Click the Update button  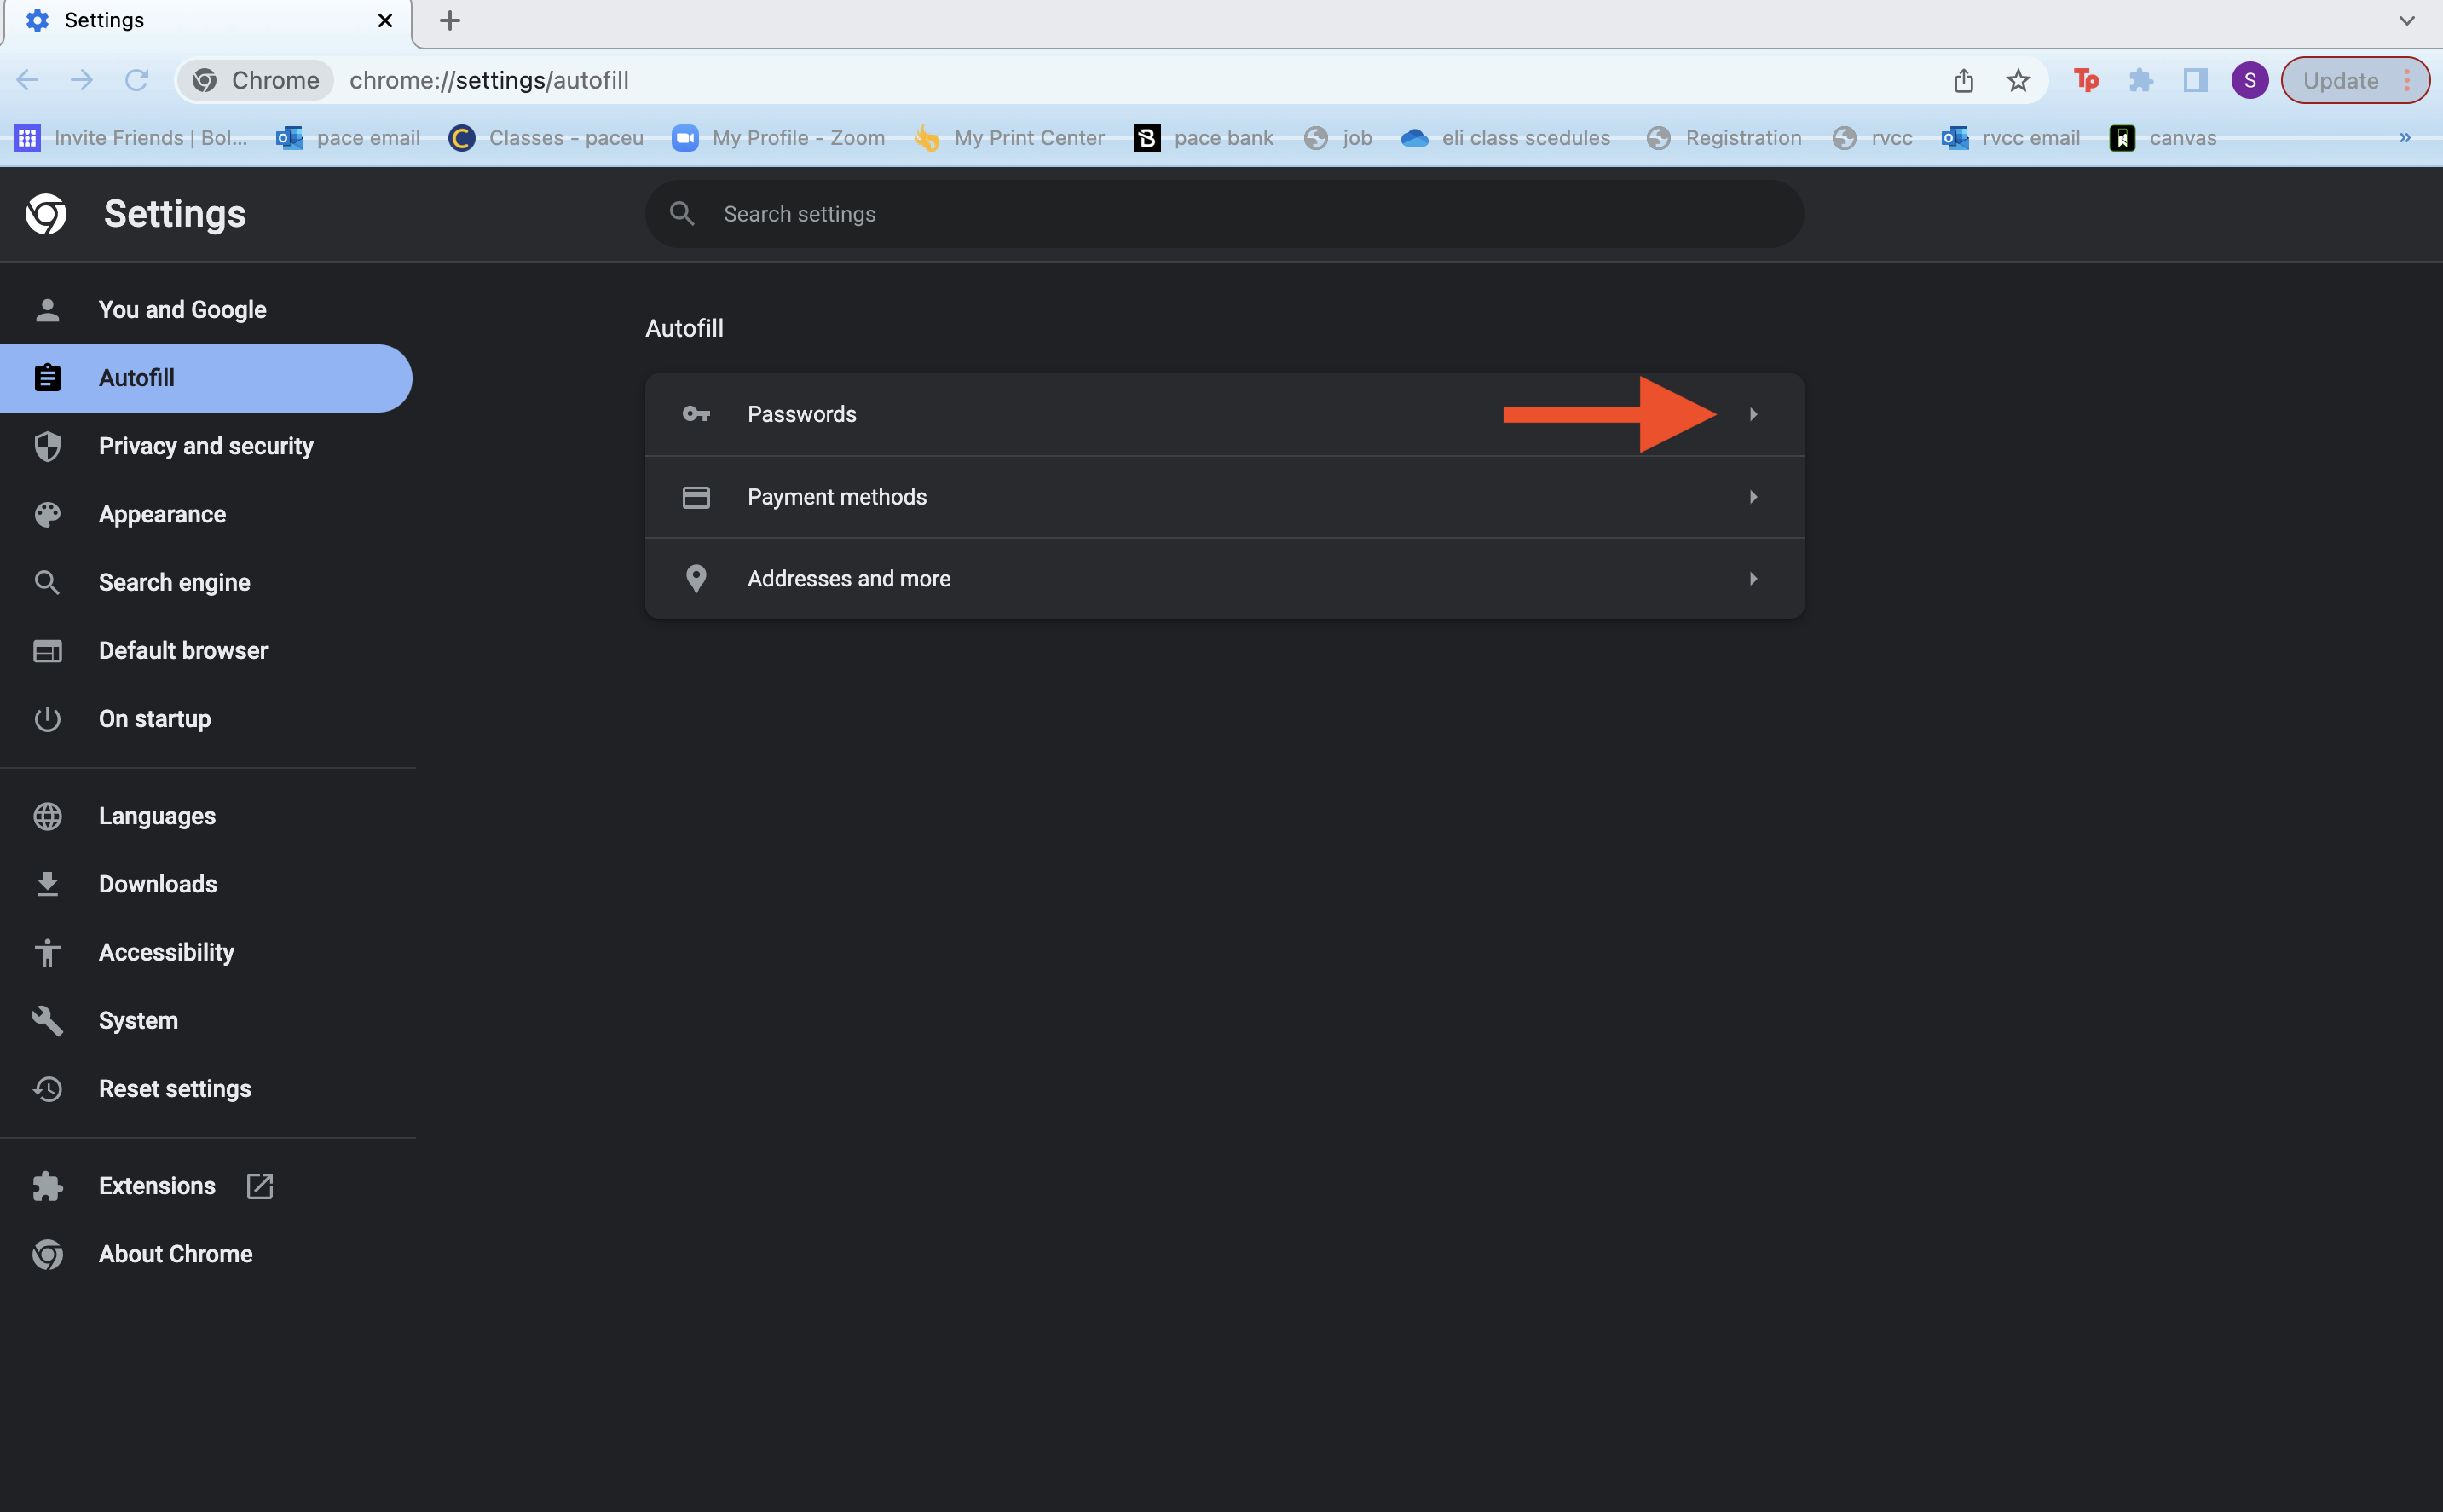pyautogui.click(x=2340, y=80)
